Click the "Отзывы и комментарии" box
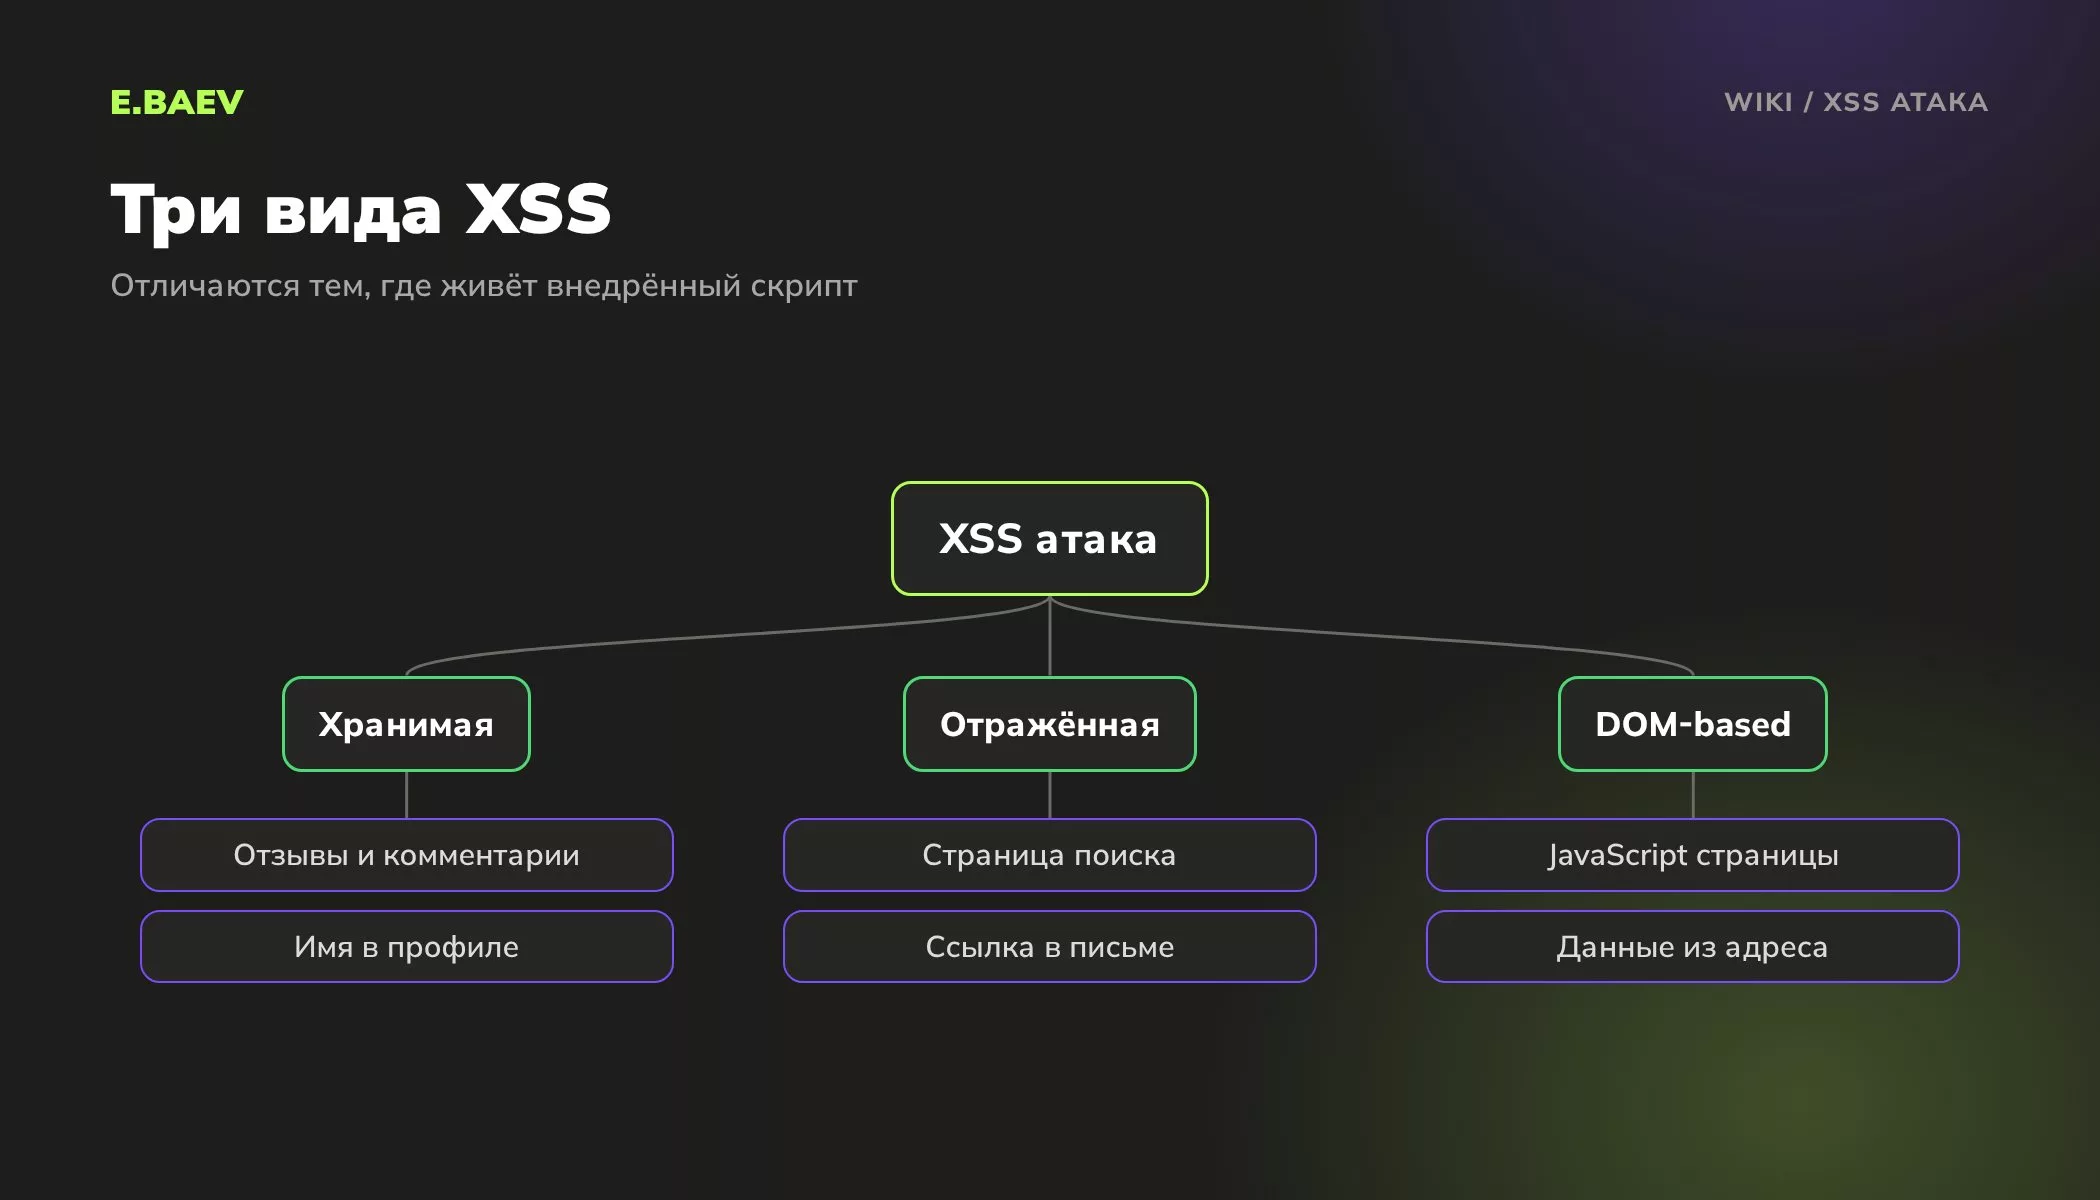This screenshot has height=1200, width=2100. click(406, 855)
